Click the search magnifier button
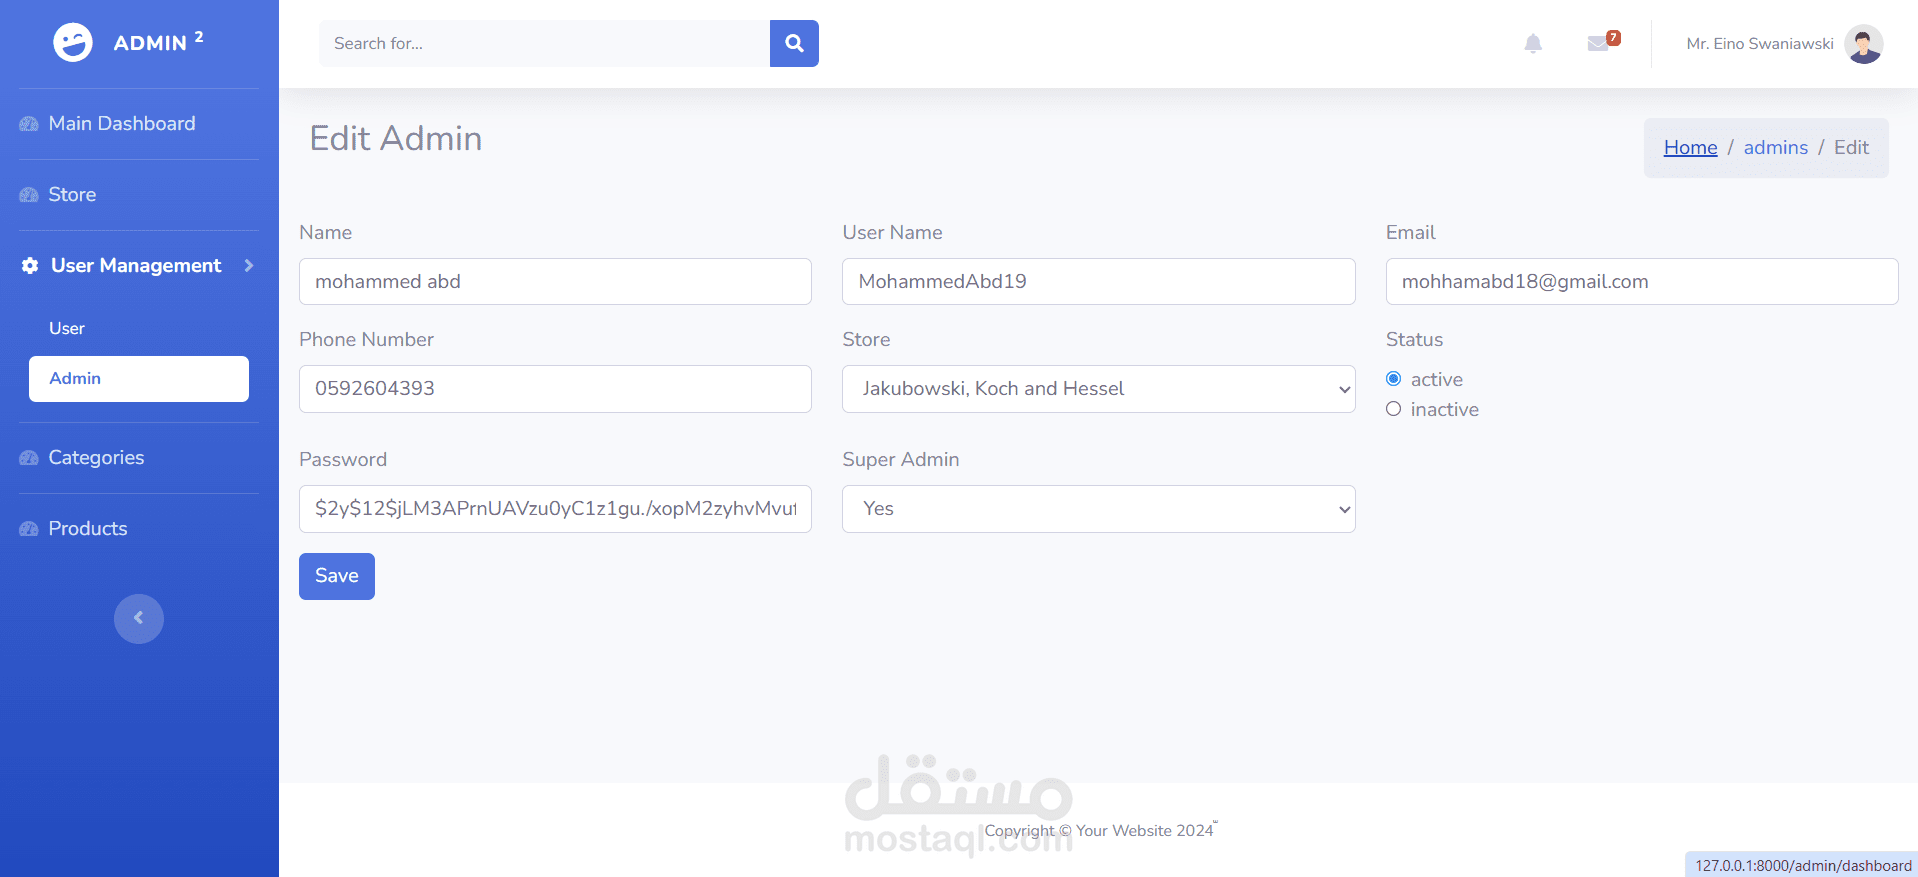The width and height of the screenshot is (1918, 877). [x=794, y=44]
